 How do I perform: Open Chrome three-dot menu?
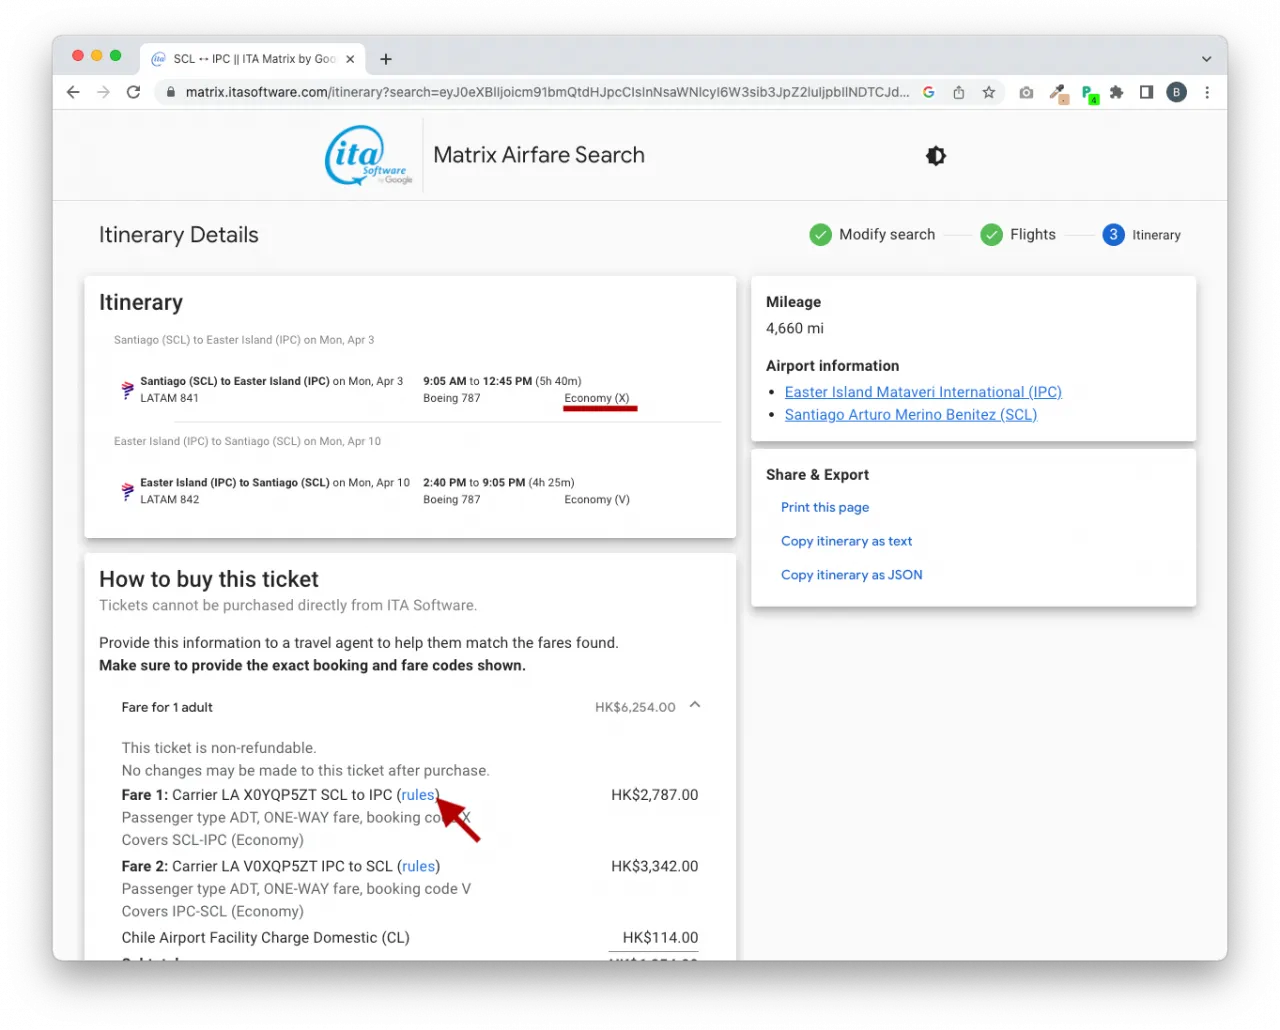click(1207, 92)
